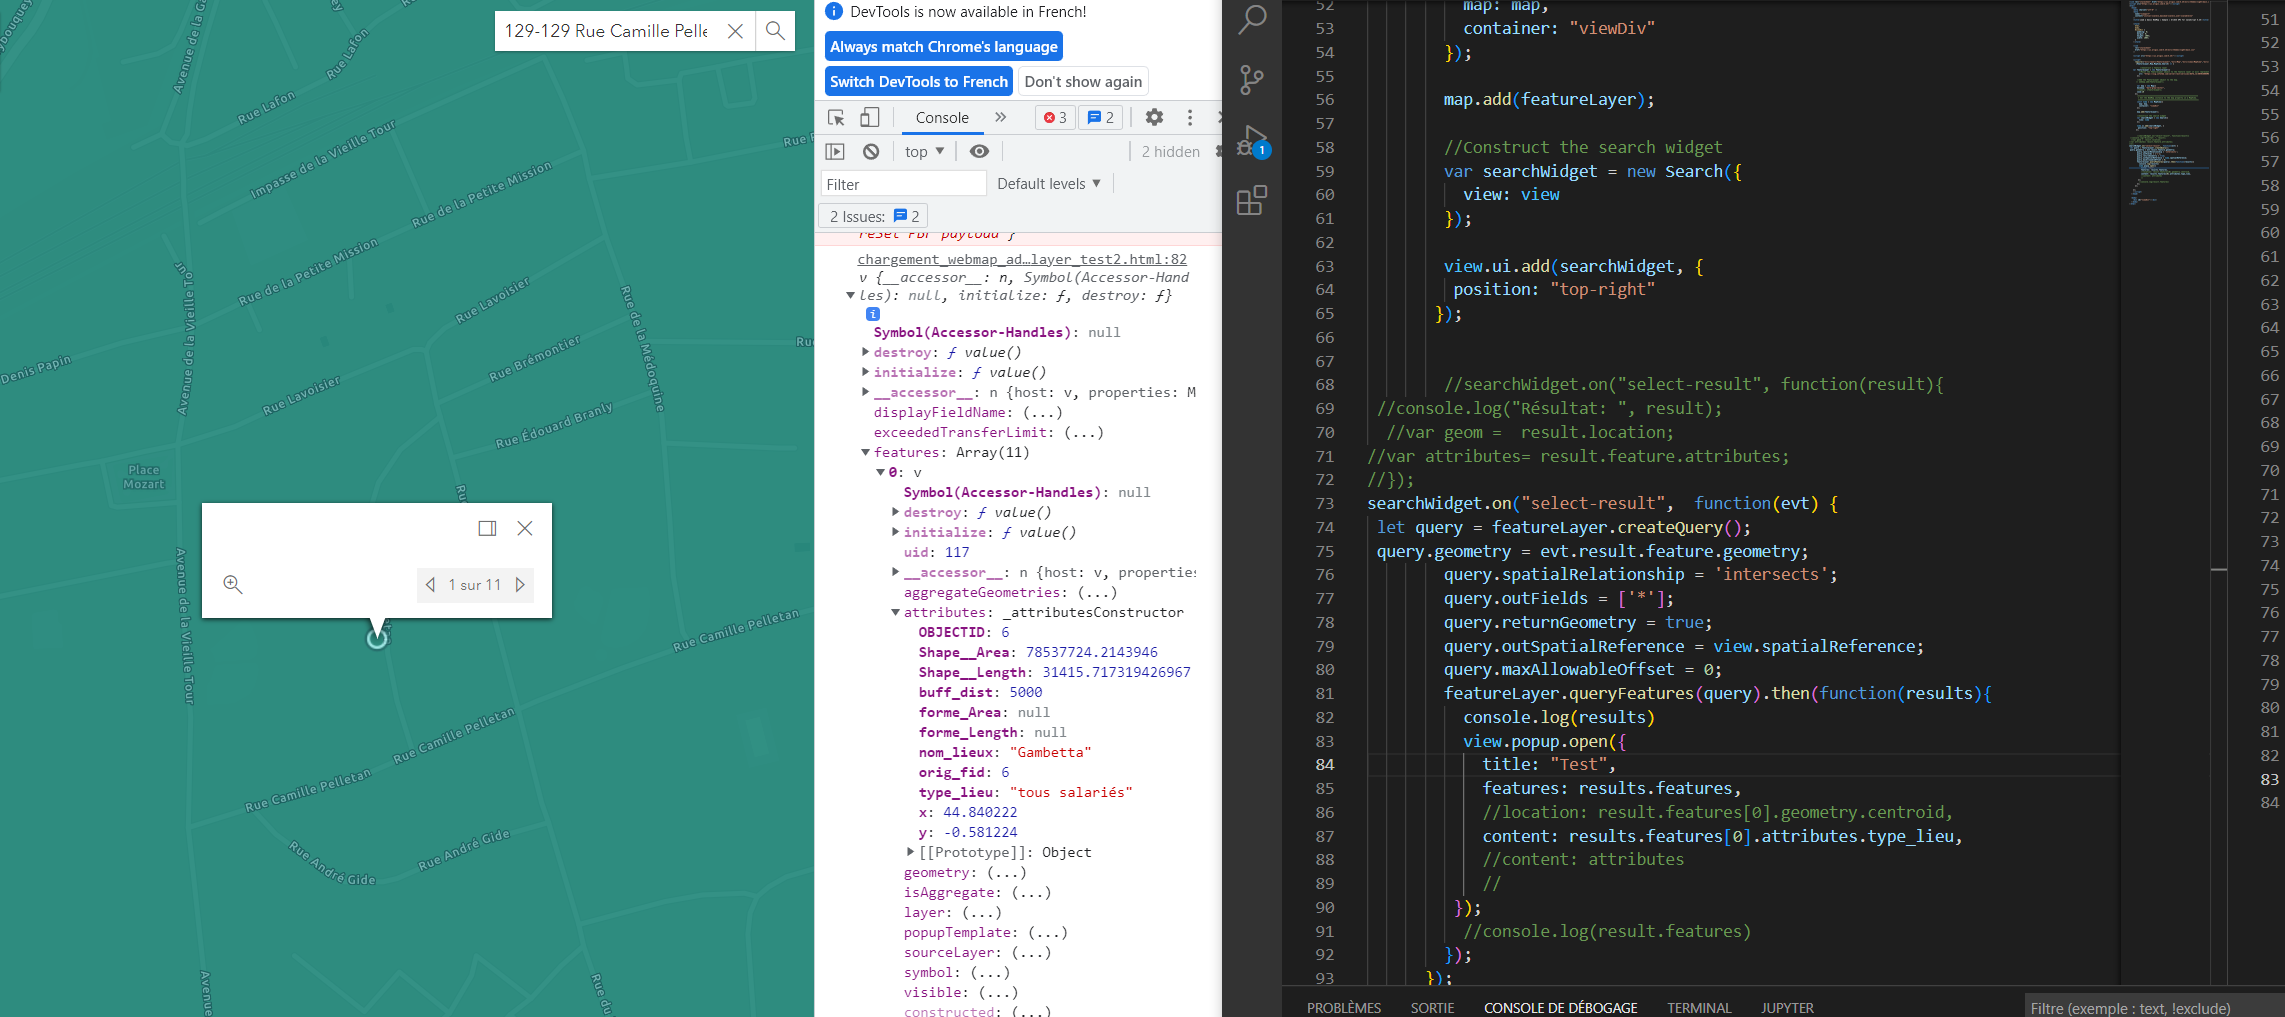Click Always match Chrome's language button
The height and width of the screenshot is (1017, 2285).
point(943,46)
